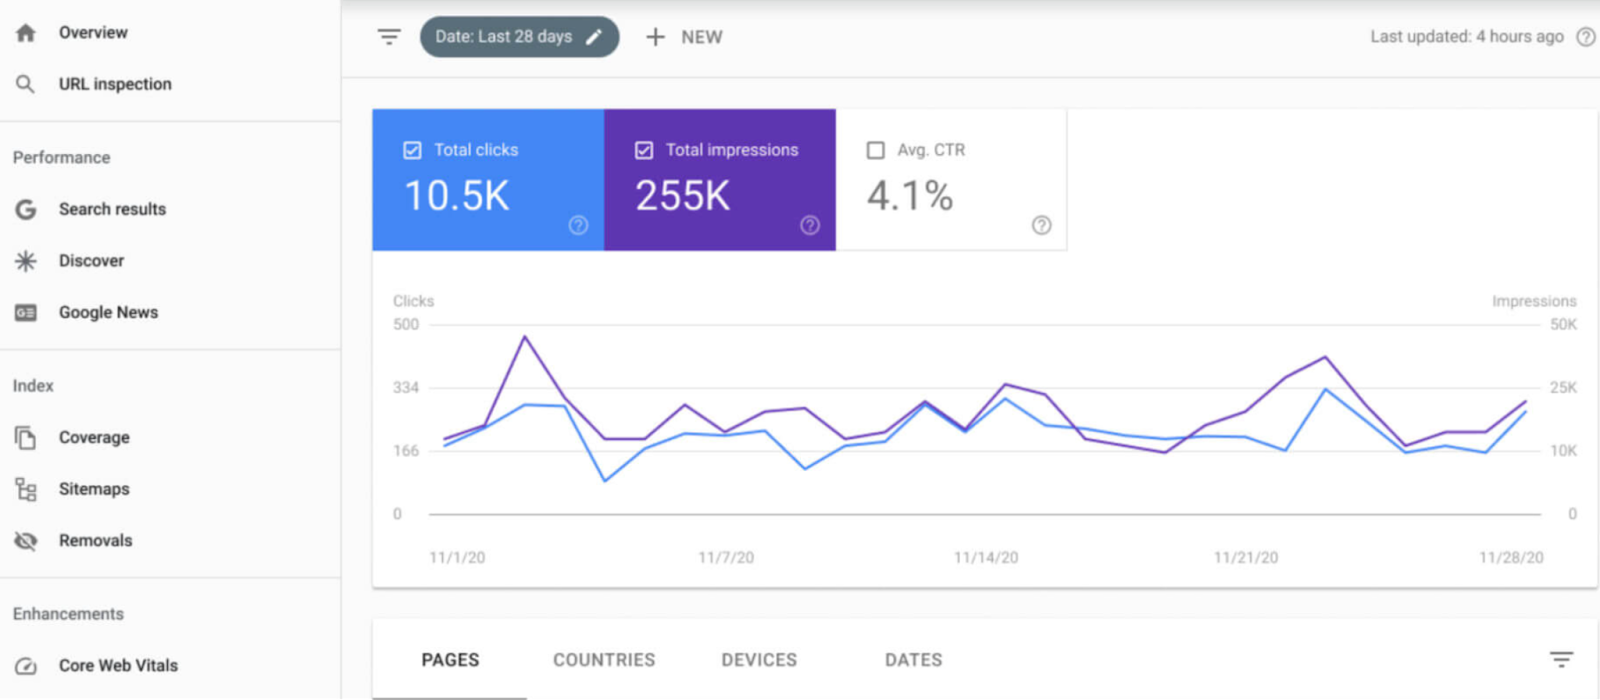Click the Overview home icon

tap(26, 33)
